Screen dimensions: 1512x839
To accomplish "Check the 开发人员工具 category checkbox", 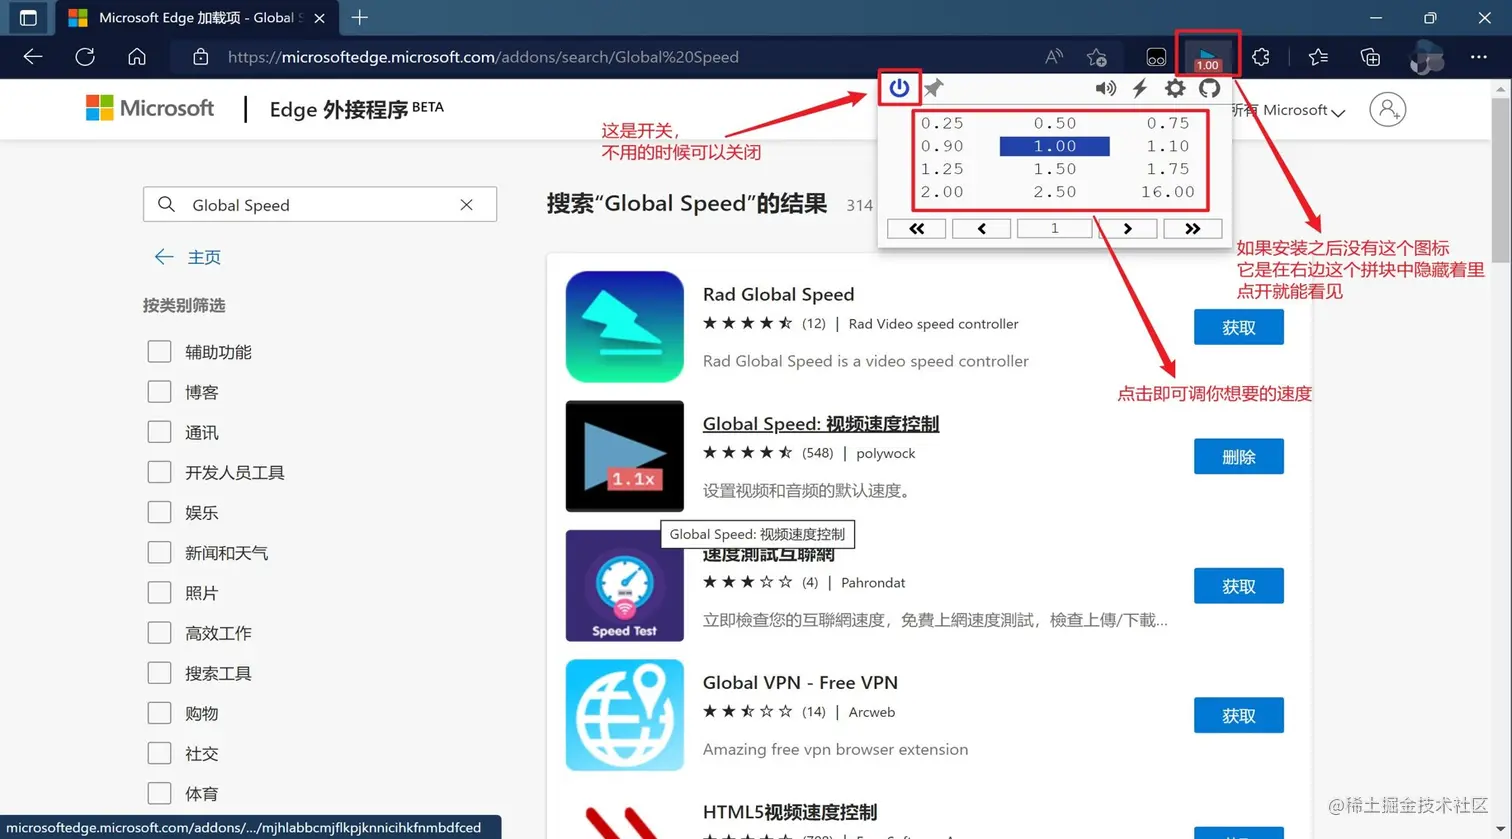I will tap(159, 472).
